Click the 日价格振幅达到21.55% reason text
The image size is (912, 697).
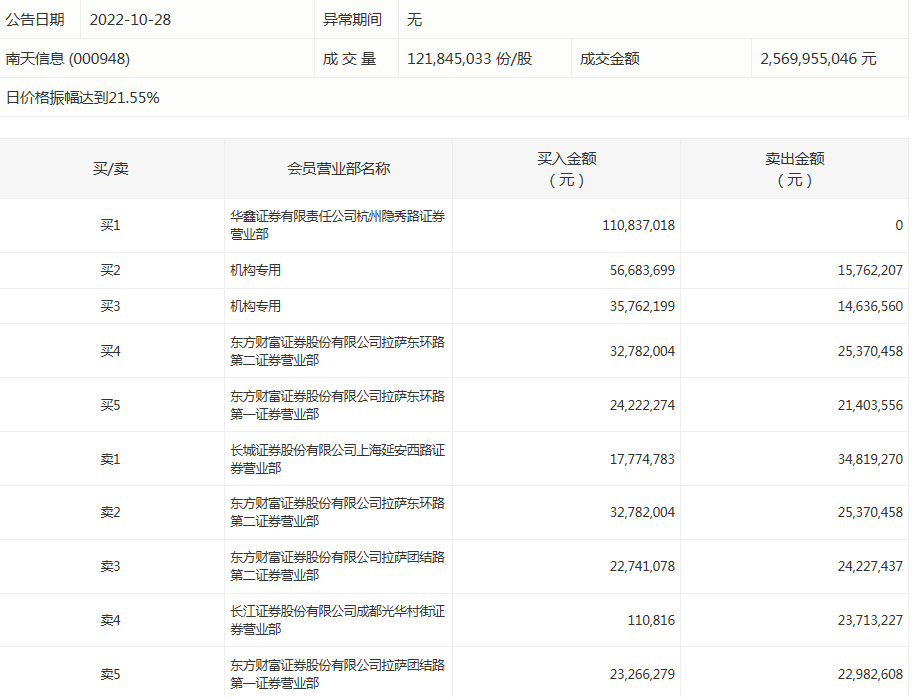click(83, 98)
